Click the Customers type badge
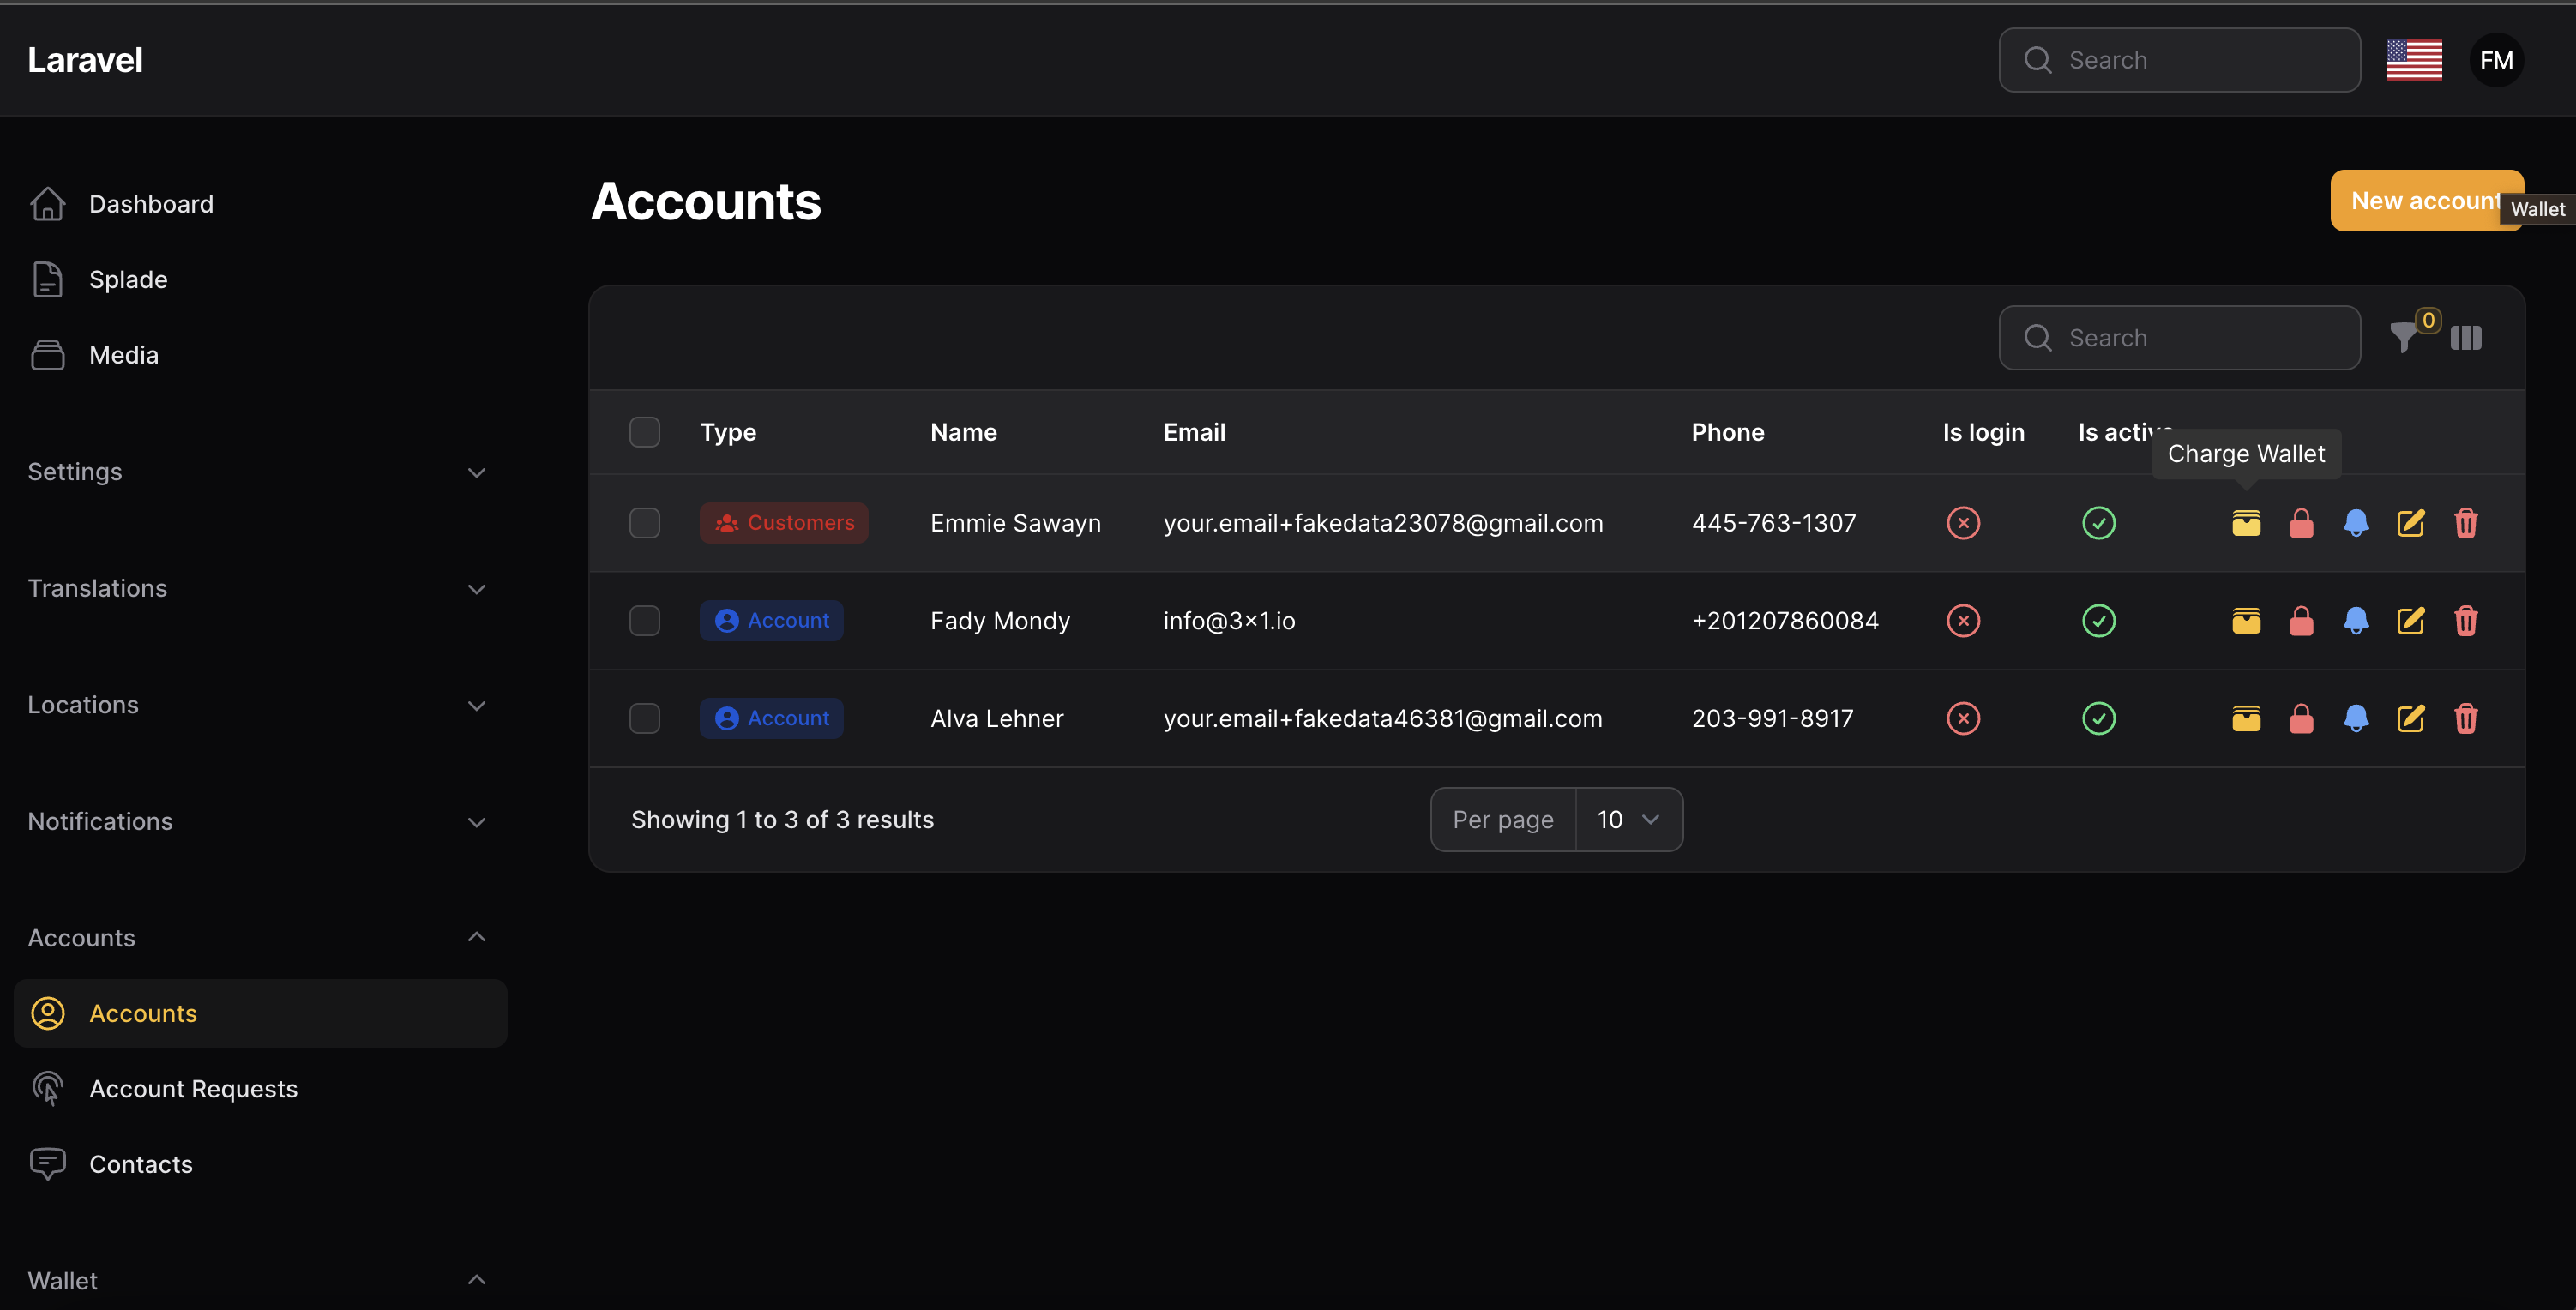Viewport: 2576px width, 1310px height. (x=784, y=523)
